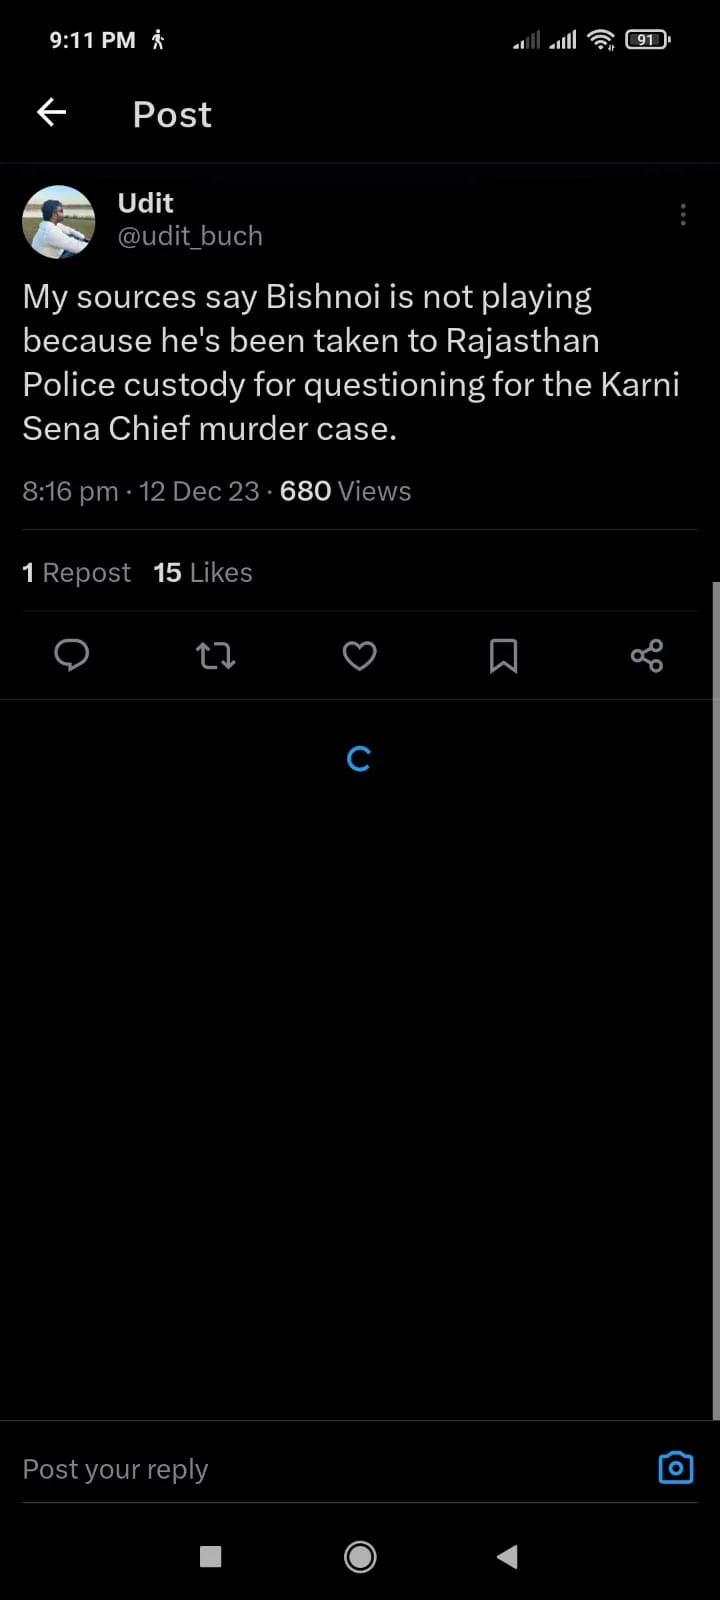
Task: Tap the repost arrows icon
Action: pyautogui.click(x=215, y=656)
